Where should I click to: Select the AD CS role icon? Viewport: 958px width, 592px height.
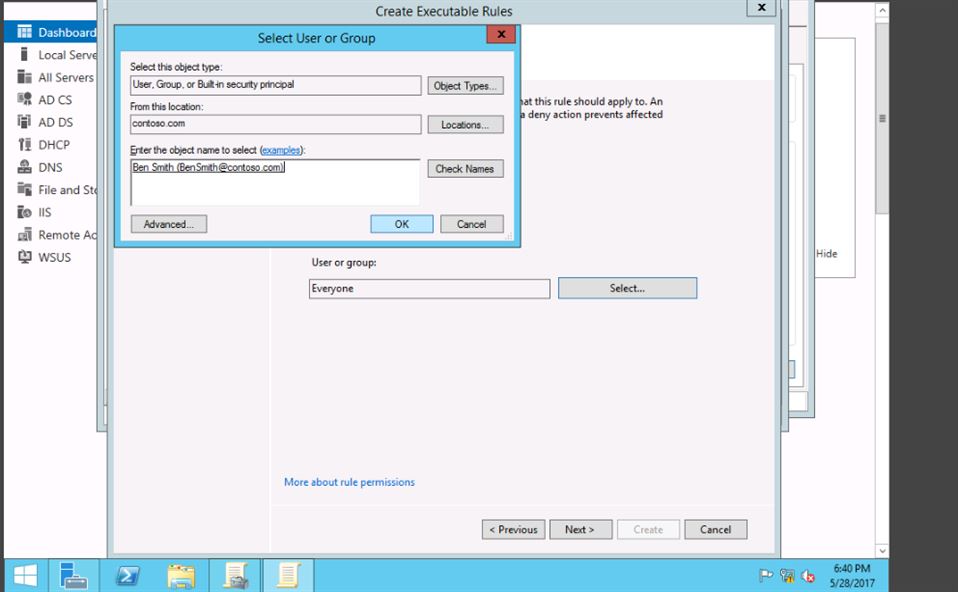(24, 100)
